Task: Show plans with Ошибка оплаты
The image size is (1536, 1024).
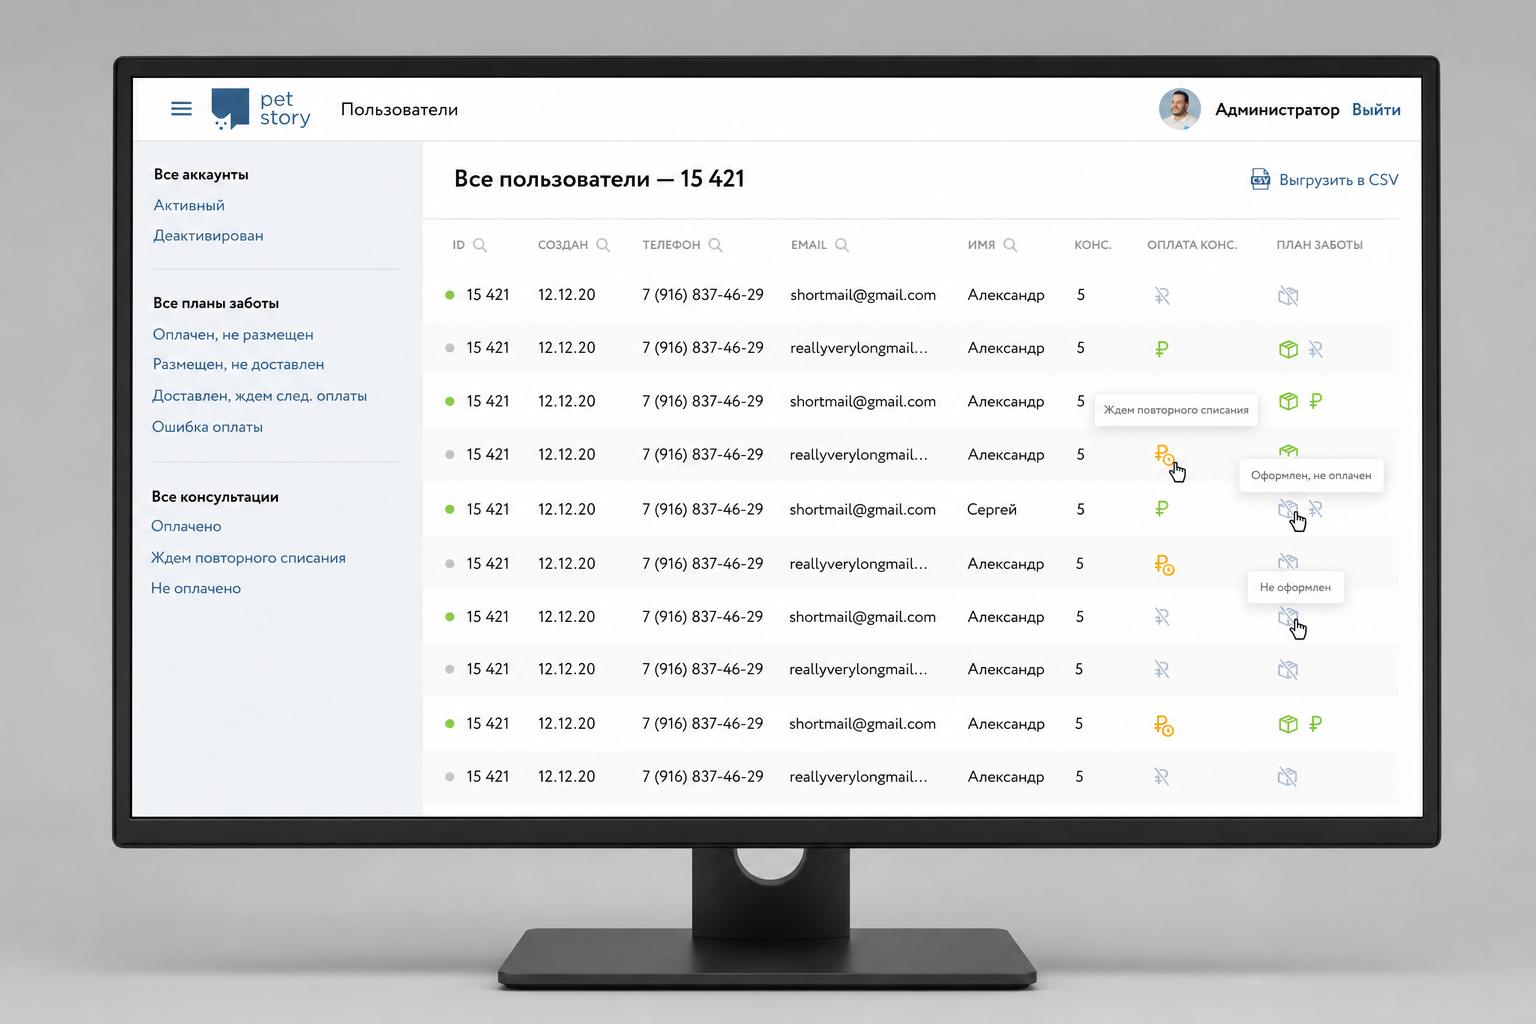Action: pyautogui.click(x=207, y=427)
